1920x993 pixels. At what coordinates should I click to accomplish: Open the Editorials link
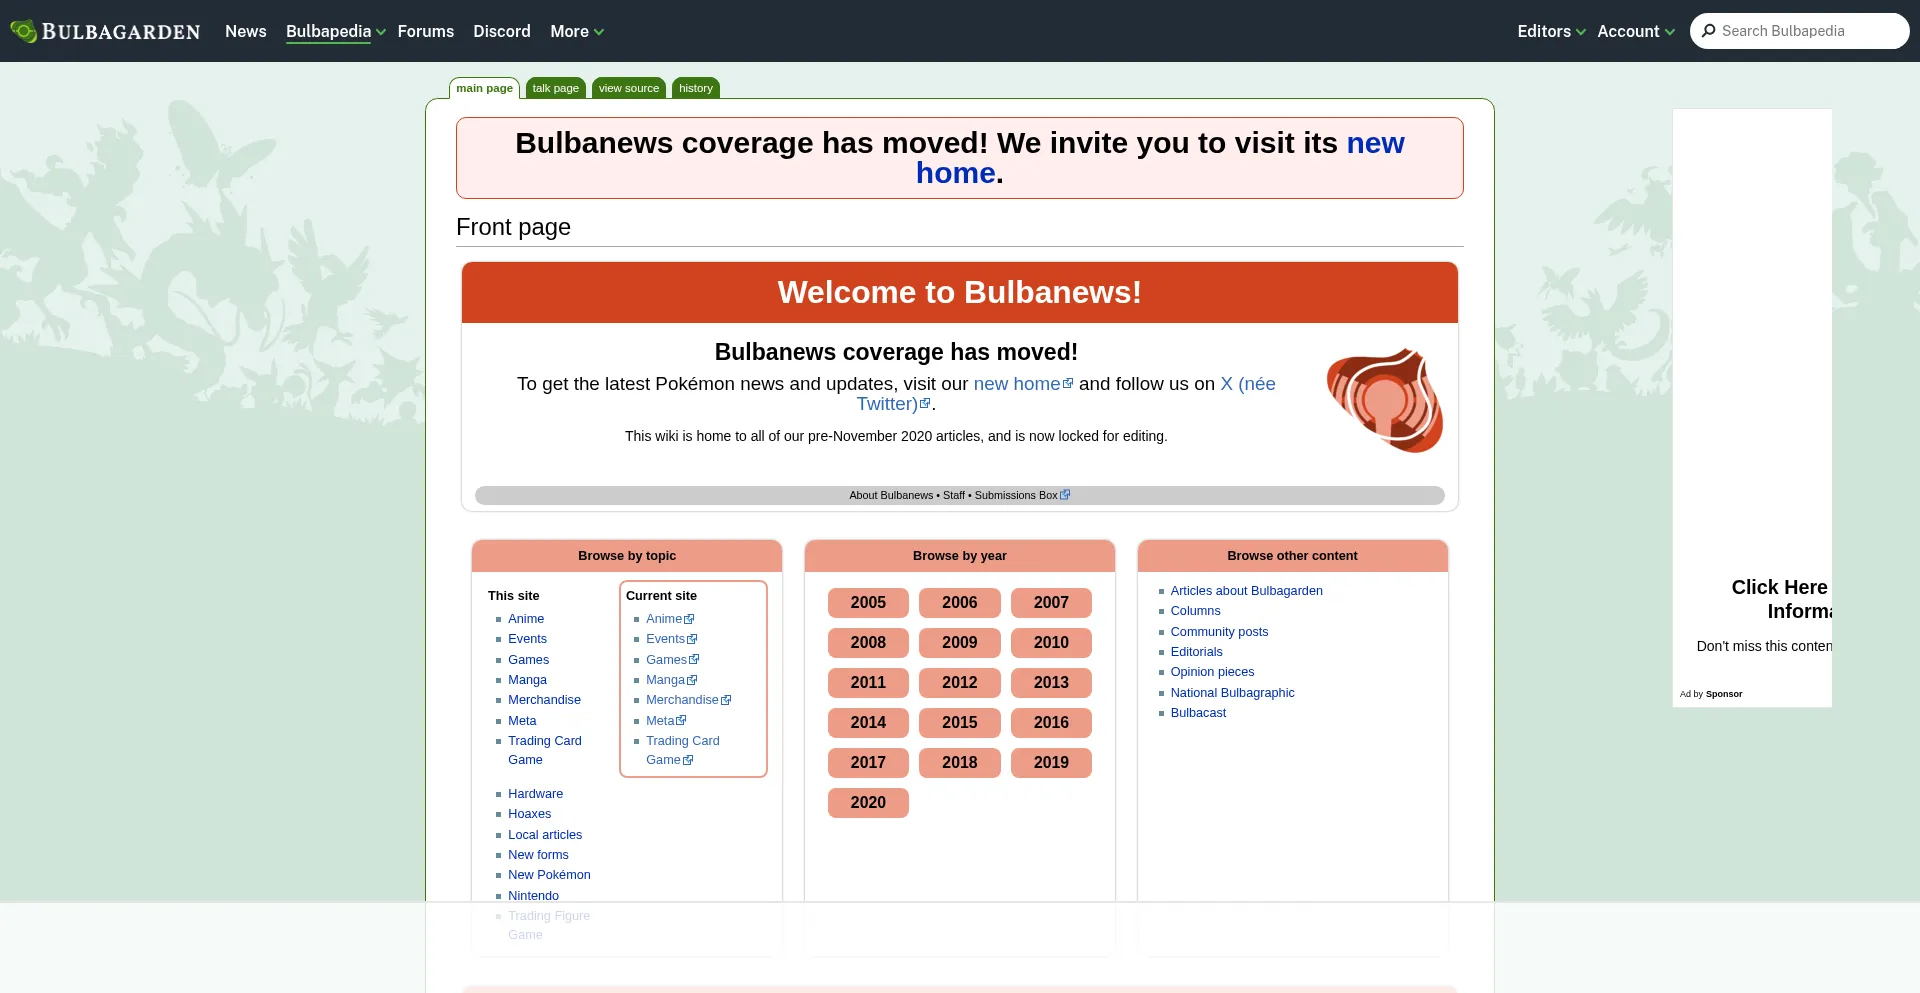coord(1196,652)
